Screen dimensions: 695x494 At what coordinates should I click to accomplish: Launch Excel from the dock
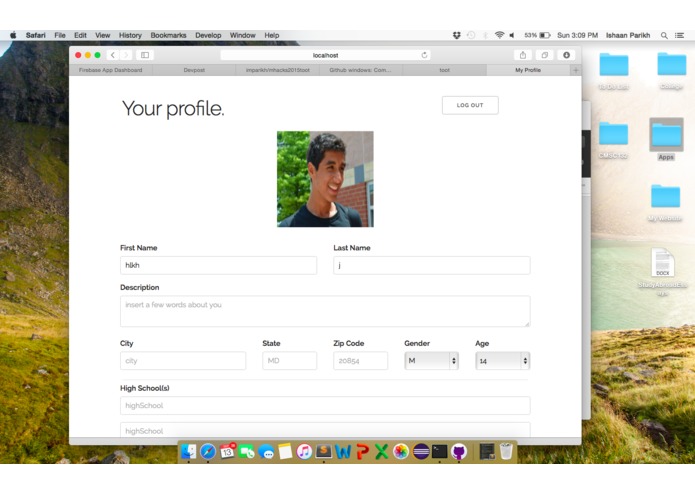381,451
